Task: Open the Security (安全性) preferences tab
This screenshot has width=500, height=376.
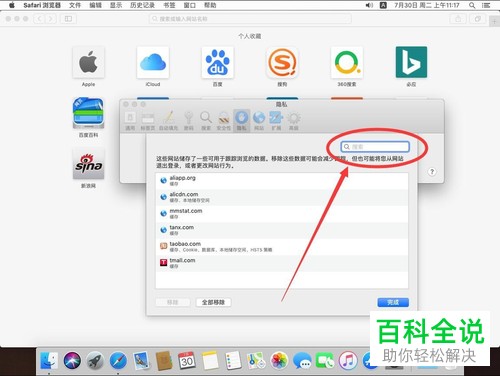Action: tap(224, 121)
